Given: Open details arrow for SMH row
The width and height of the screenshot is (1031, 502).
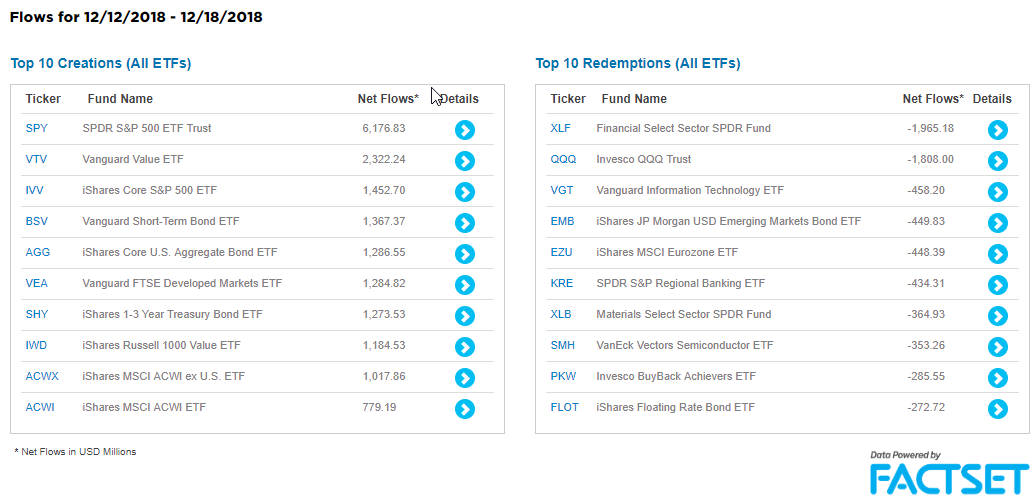Looking at the screenshot, I should (x=997, y=347).
